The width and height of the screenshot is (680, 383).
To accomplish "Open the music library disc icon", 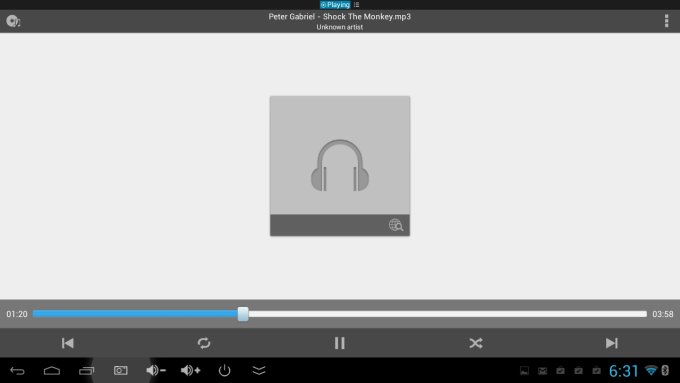I will coord(13,21).
